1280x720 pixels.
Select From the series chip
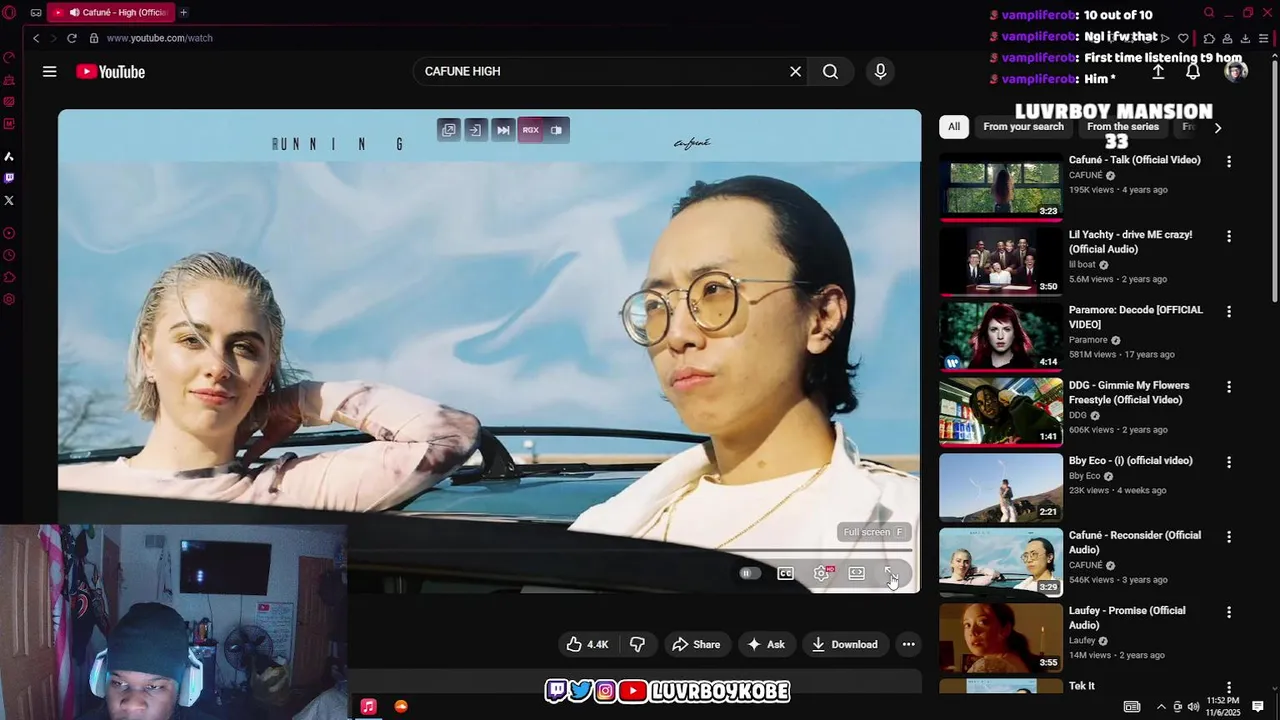coord(1123,127)
